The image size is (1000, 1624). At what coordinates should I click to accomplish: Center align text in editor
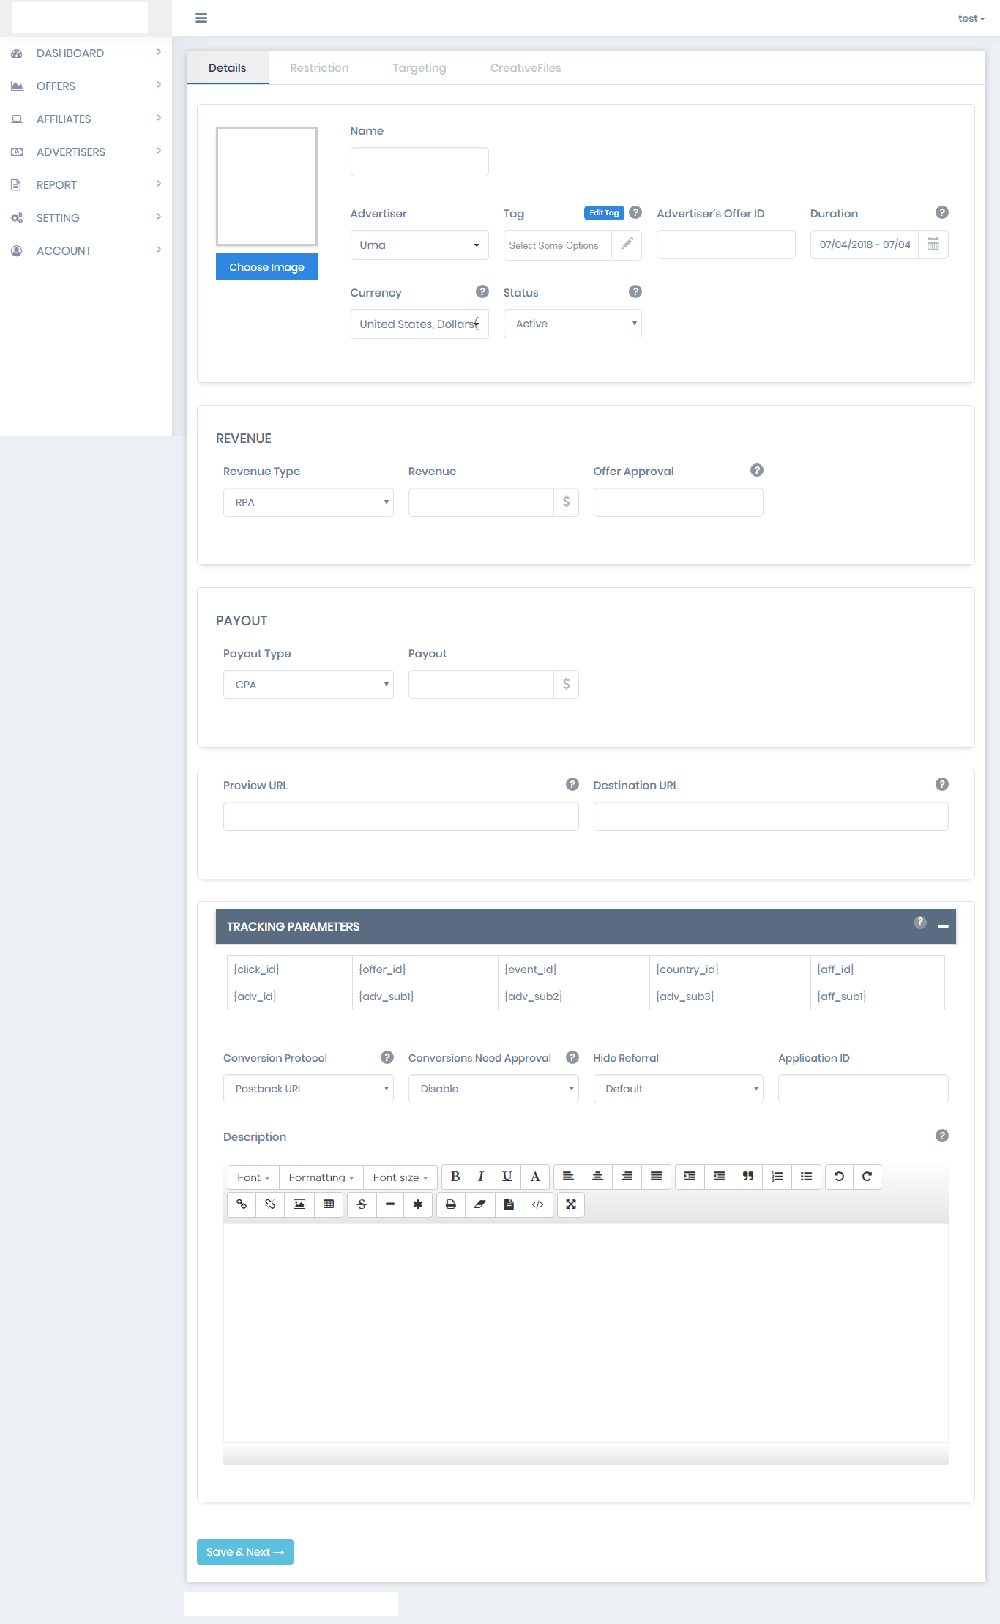[x=597, y=1177]
